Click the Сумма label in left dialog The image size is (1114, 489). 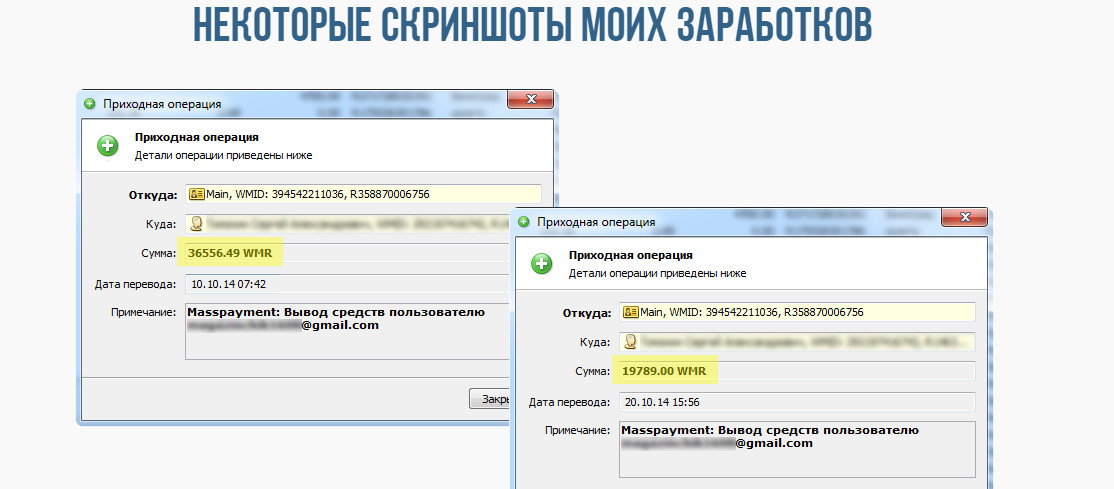158,253
